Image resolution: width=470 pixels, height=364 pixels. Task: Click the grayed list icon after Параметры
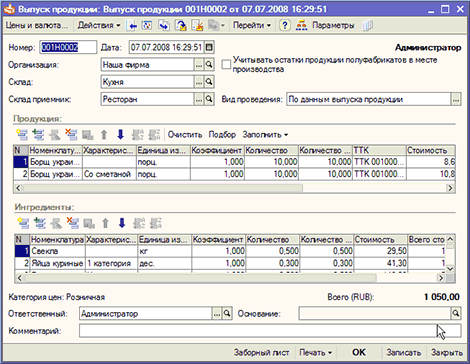(x=367, y=26)
